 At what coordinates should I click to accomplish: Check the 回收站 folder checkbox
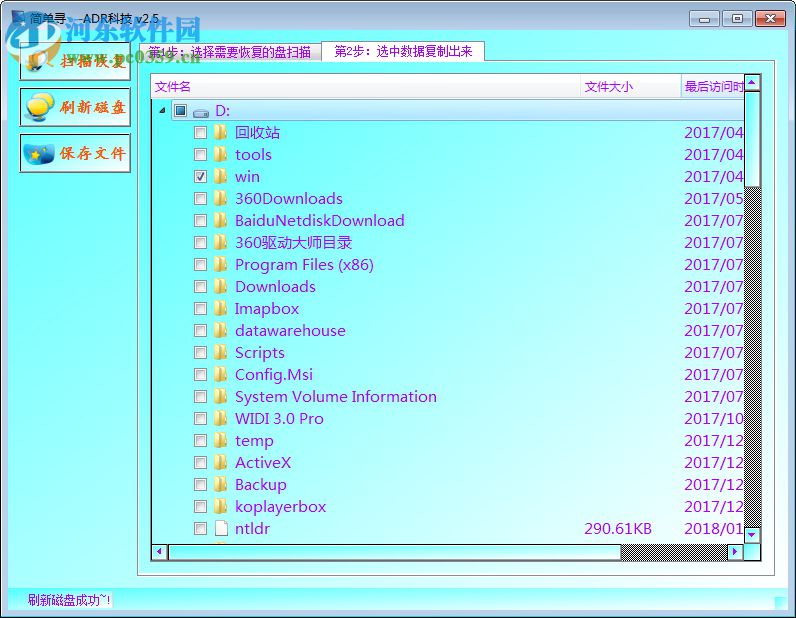click(201, 133)
